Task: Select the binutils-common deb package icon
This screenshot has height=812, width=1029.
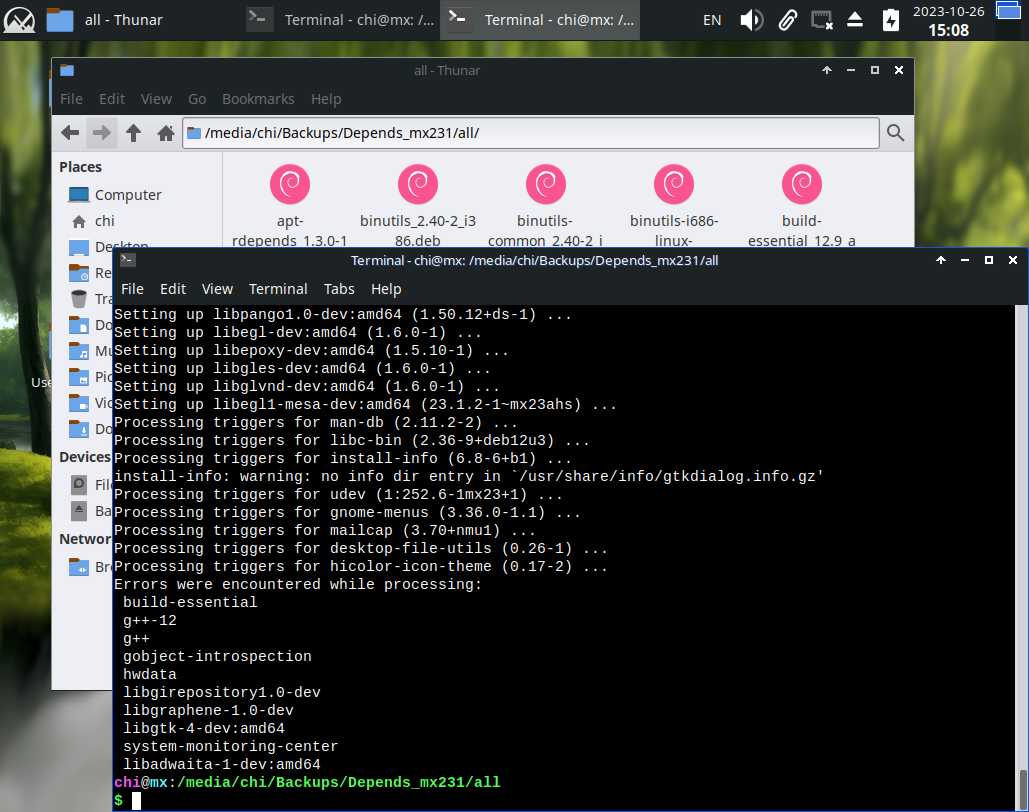Action: (x=545, y=184)
